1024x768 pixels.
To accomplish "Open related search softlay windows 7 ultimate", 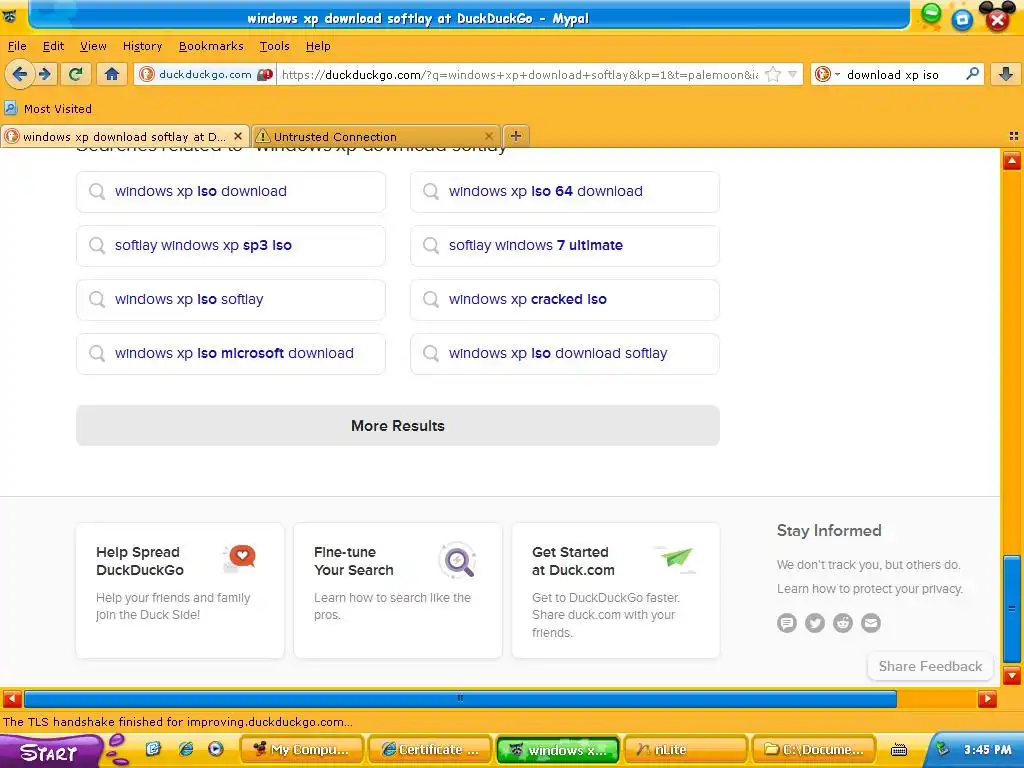I will point(564,246).
